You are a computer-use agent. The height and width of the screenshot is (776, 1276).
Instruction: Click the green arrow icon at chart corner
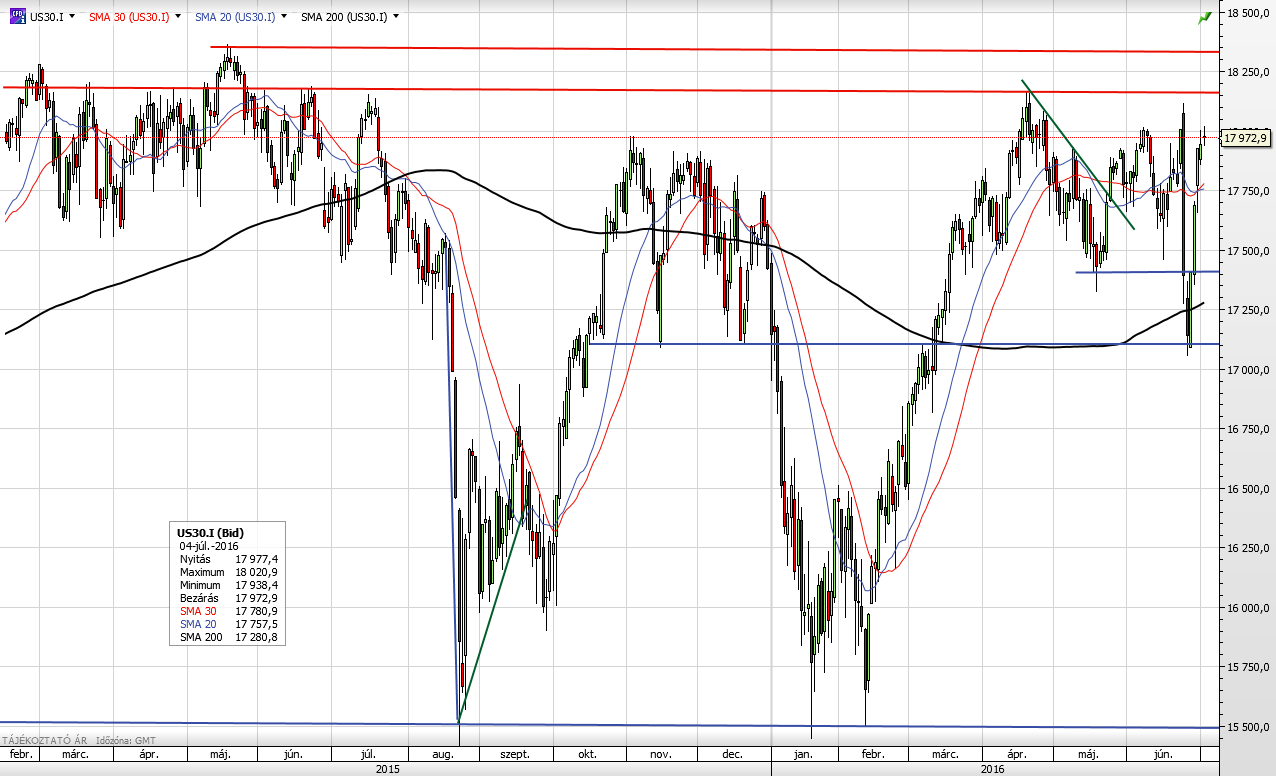1205,17
